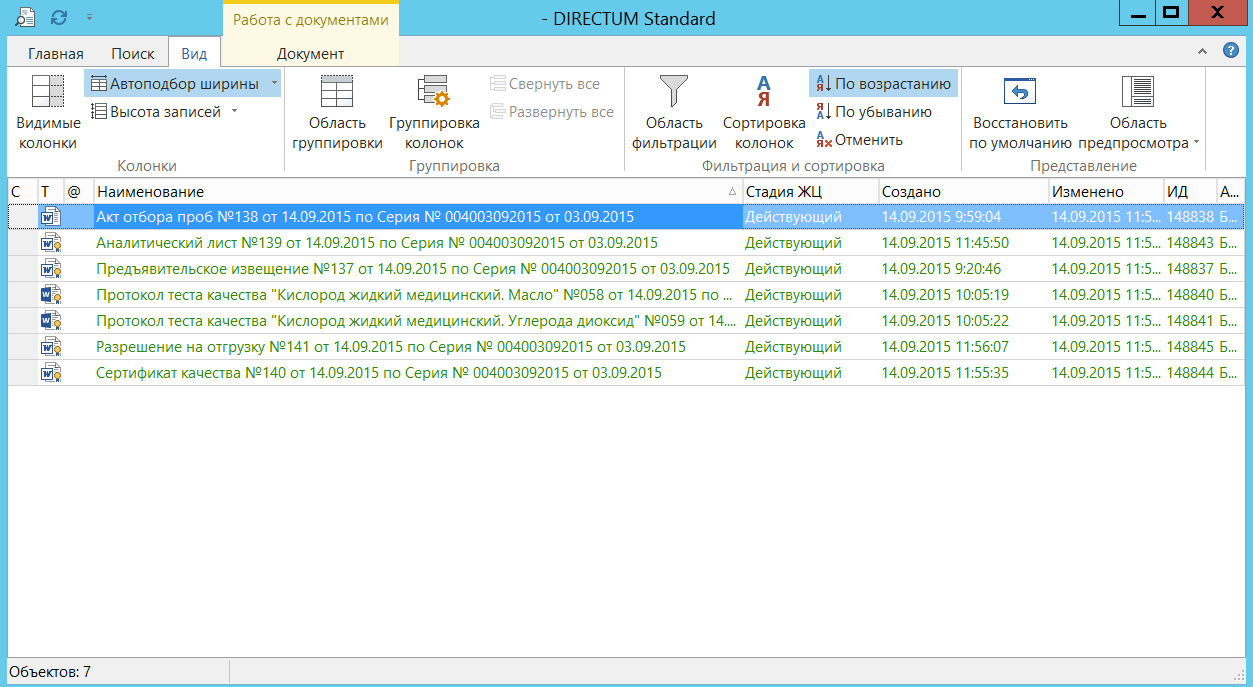The height and width of the screenshot is (687, 1253).
Task: Click the T column header
Action: coord(50,191)
